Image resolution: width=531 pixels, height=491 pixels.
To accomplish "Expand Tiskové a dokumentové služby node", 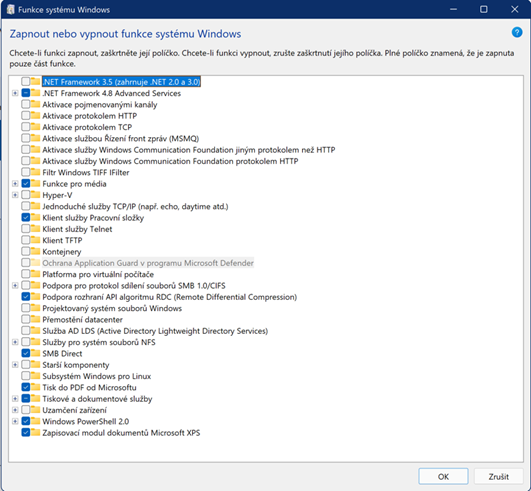I will (15, 399).
